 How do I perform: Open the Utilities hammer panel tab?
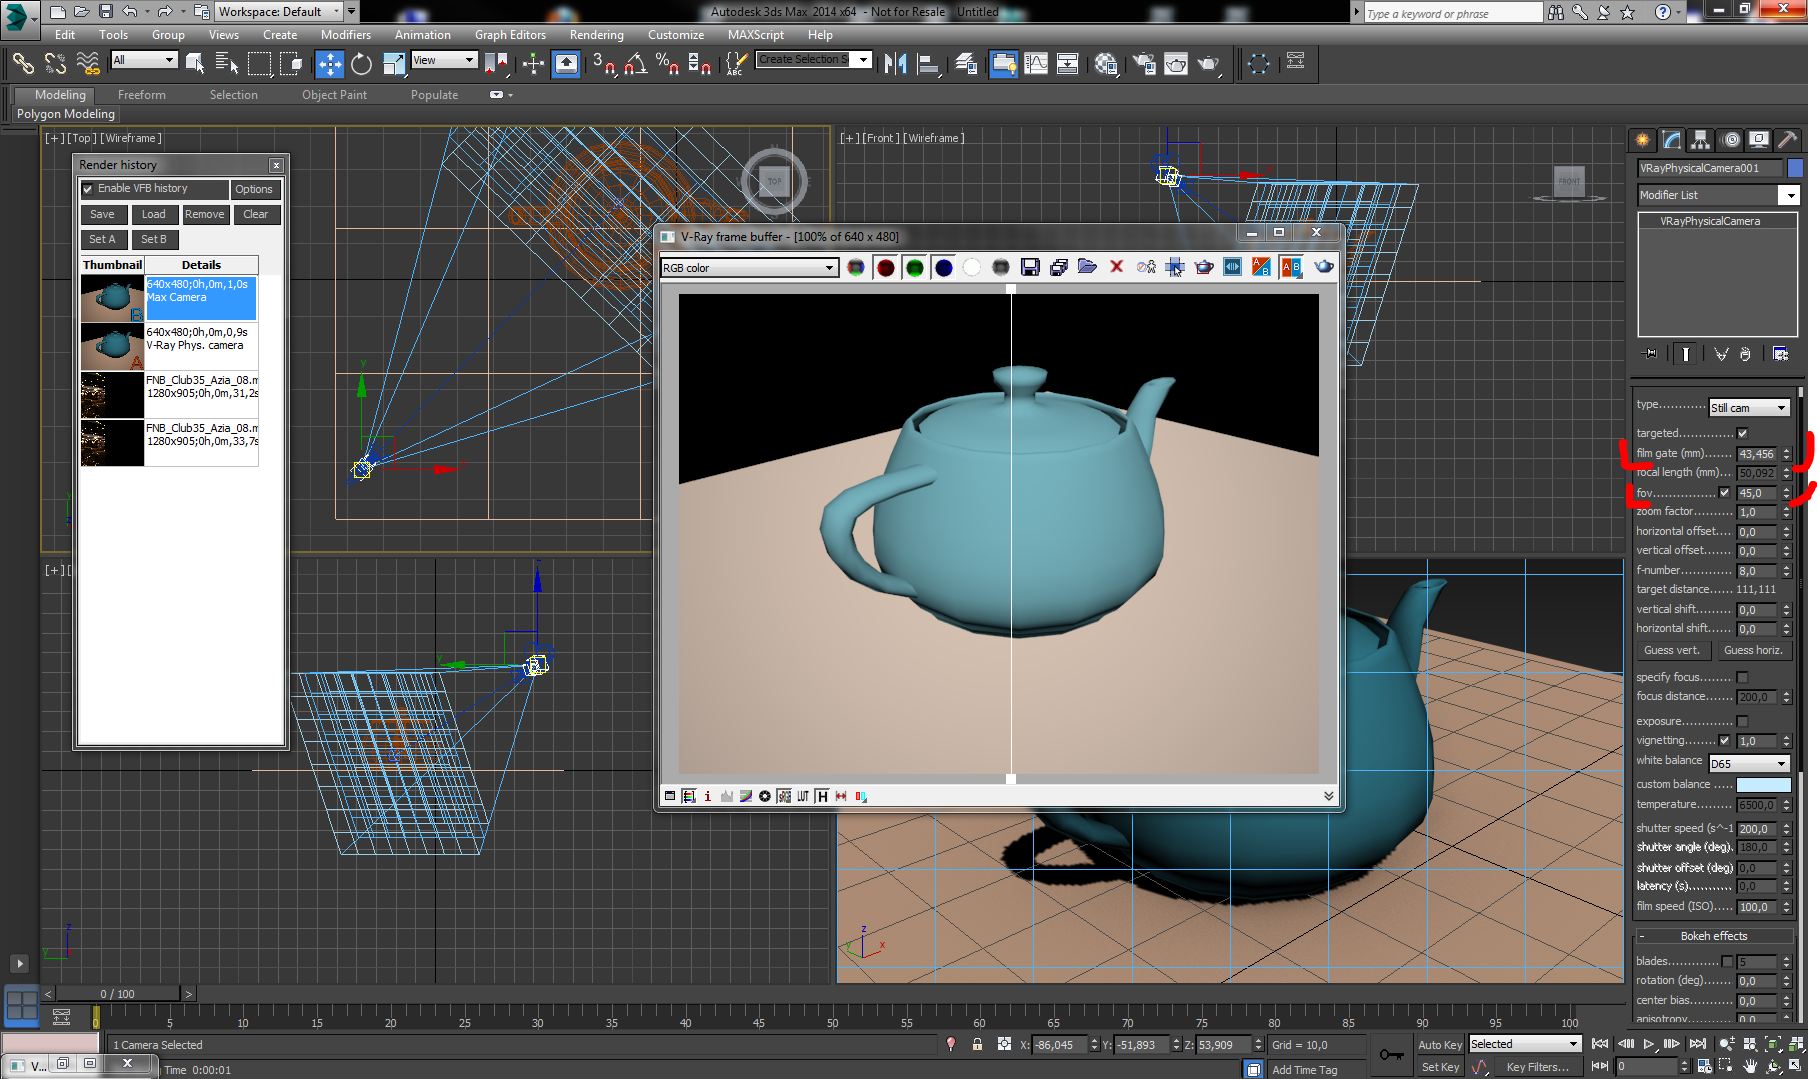1787,139
